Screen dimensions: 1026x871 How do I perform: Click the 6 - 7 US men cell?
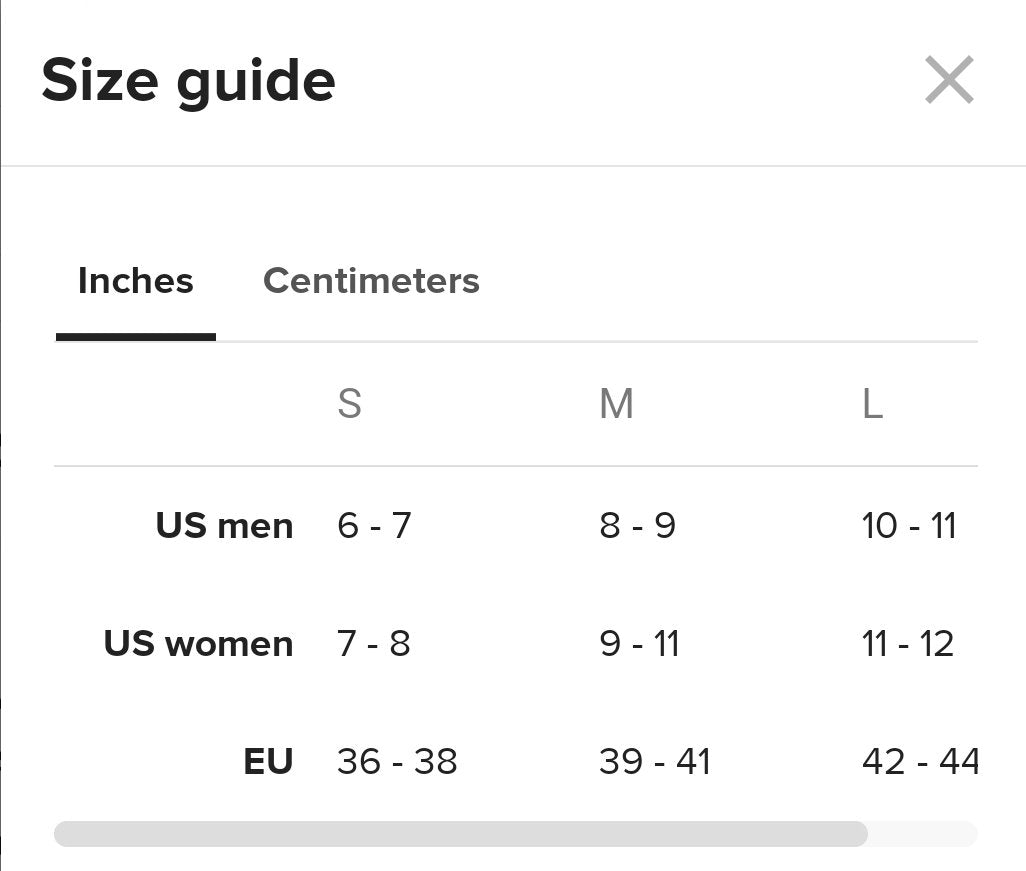(x=374, y=525)
